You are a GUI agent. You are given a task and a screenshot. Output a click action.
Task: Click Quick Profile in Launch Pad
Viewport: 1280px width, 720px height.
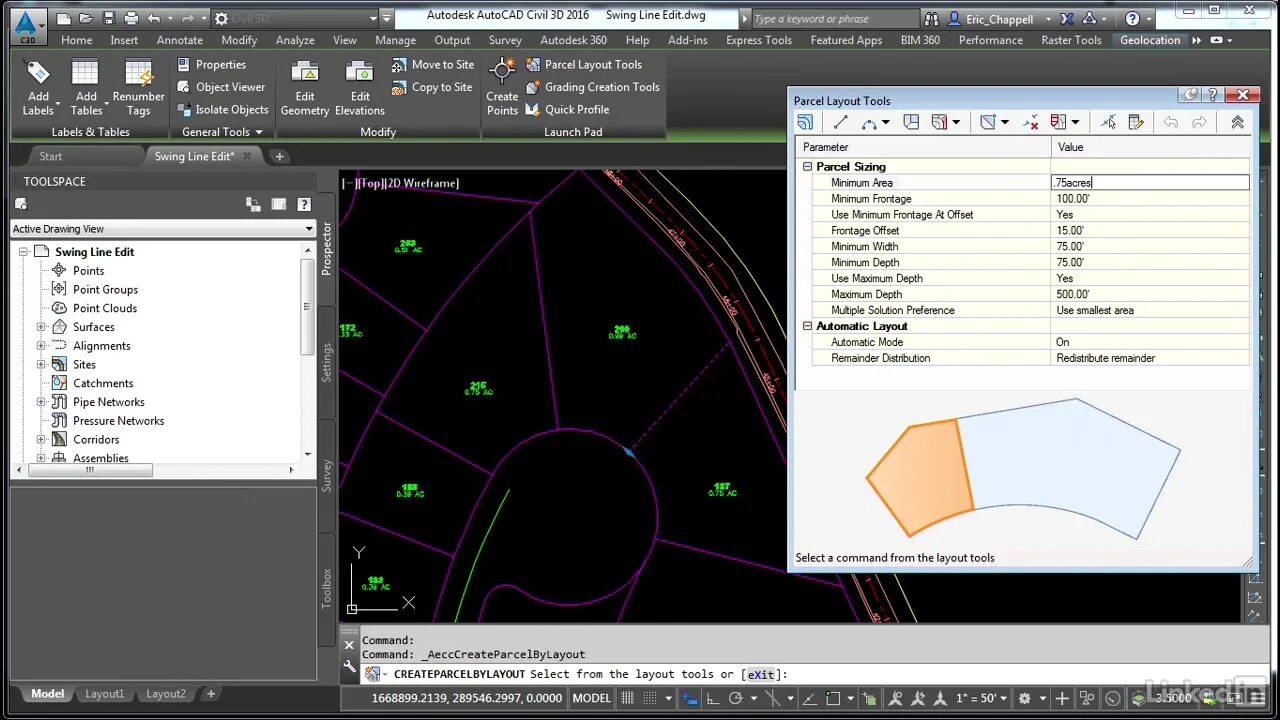[x=567, y=109]
